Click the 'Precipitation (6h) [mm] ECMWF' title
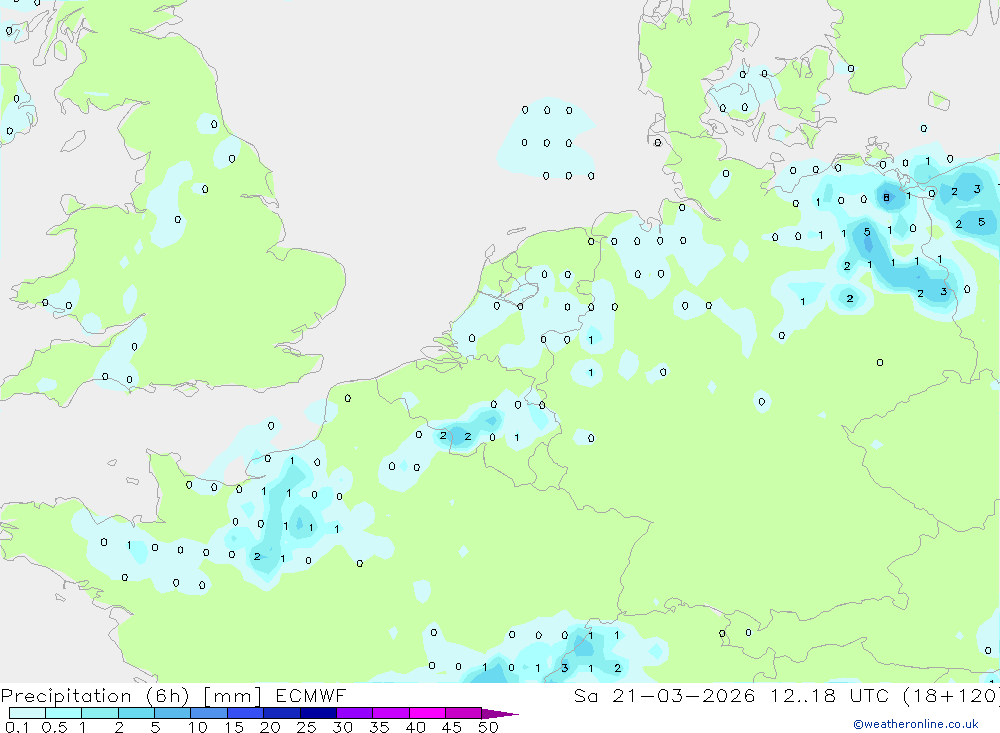This screenshot has height=733, width=1000. (173, 696)
